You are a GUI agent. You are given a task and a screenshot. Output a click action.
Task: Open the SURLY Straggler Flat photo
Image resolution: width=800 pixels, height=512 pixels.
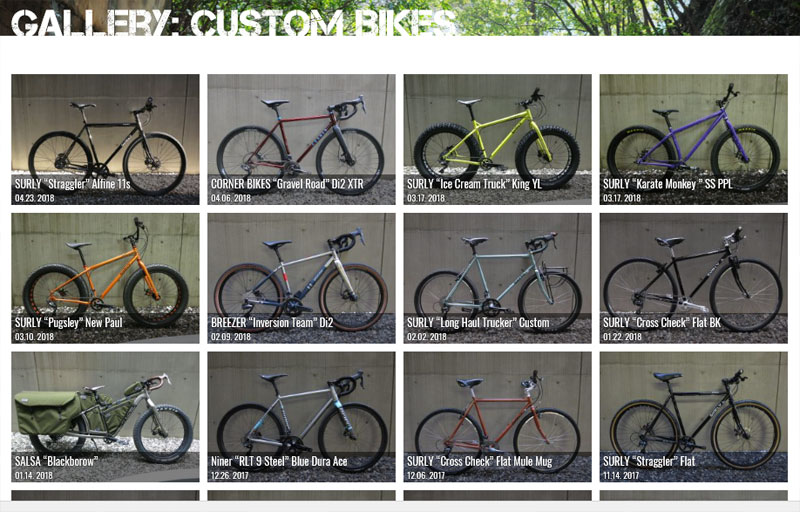pos(693,417)
